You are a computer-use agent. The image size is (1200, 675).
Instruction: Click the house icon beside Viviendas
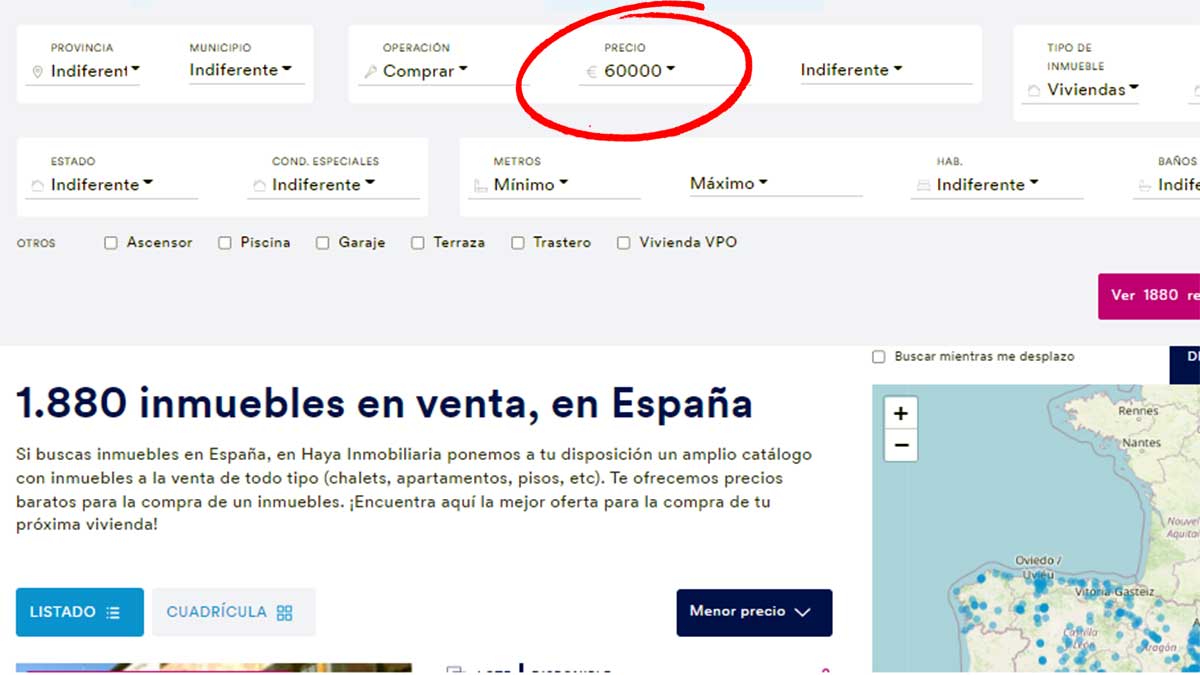1033,91
